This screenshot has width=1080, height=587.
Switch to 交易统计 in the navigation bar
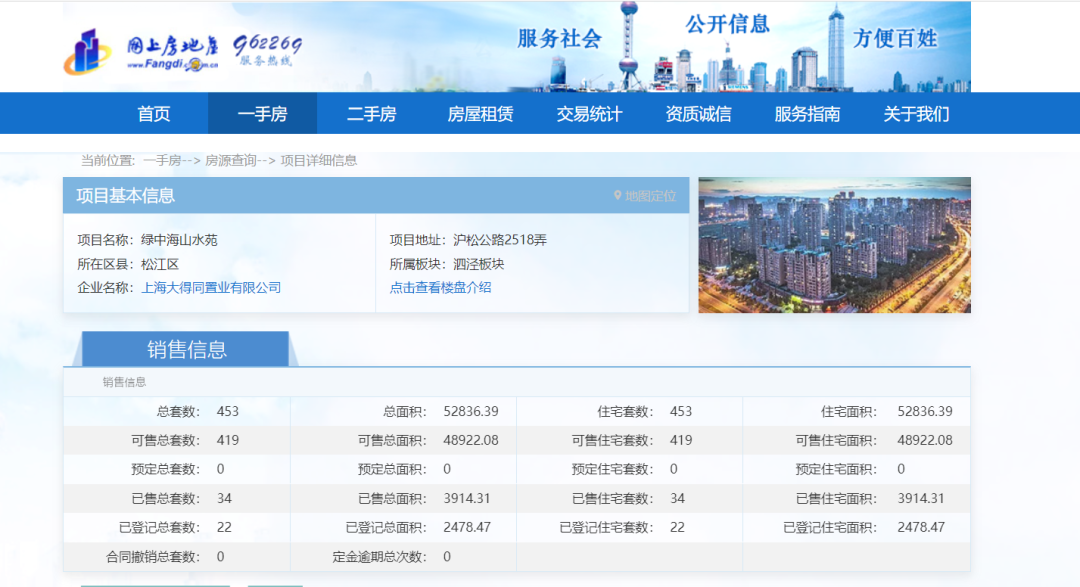[589, 114]
